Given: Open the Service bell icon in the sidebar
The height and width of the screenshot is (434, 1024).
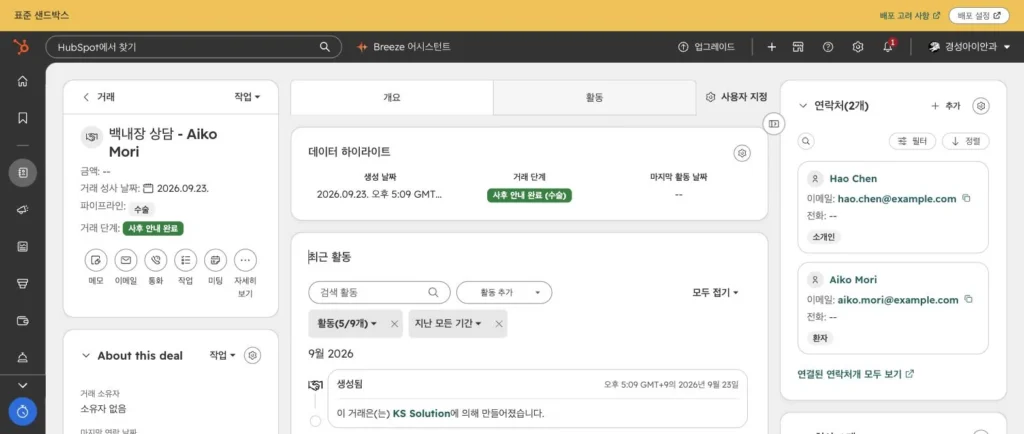Looking at the screenshot, I should (x=22, y=357).
